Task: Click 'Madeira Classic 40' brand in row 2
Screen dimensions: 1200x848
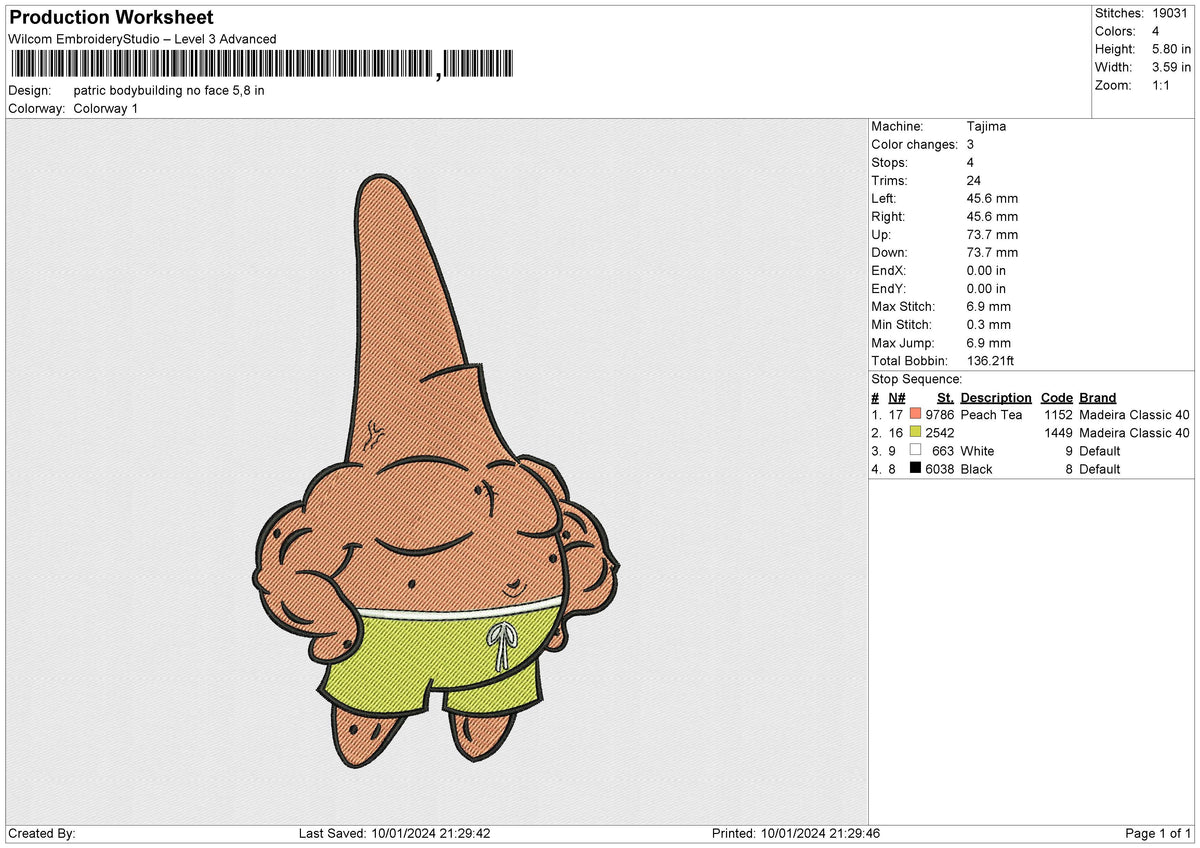Action: click(x=1135, y=432)
